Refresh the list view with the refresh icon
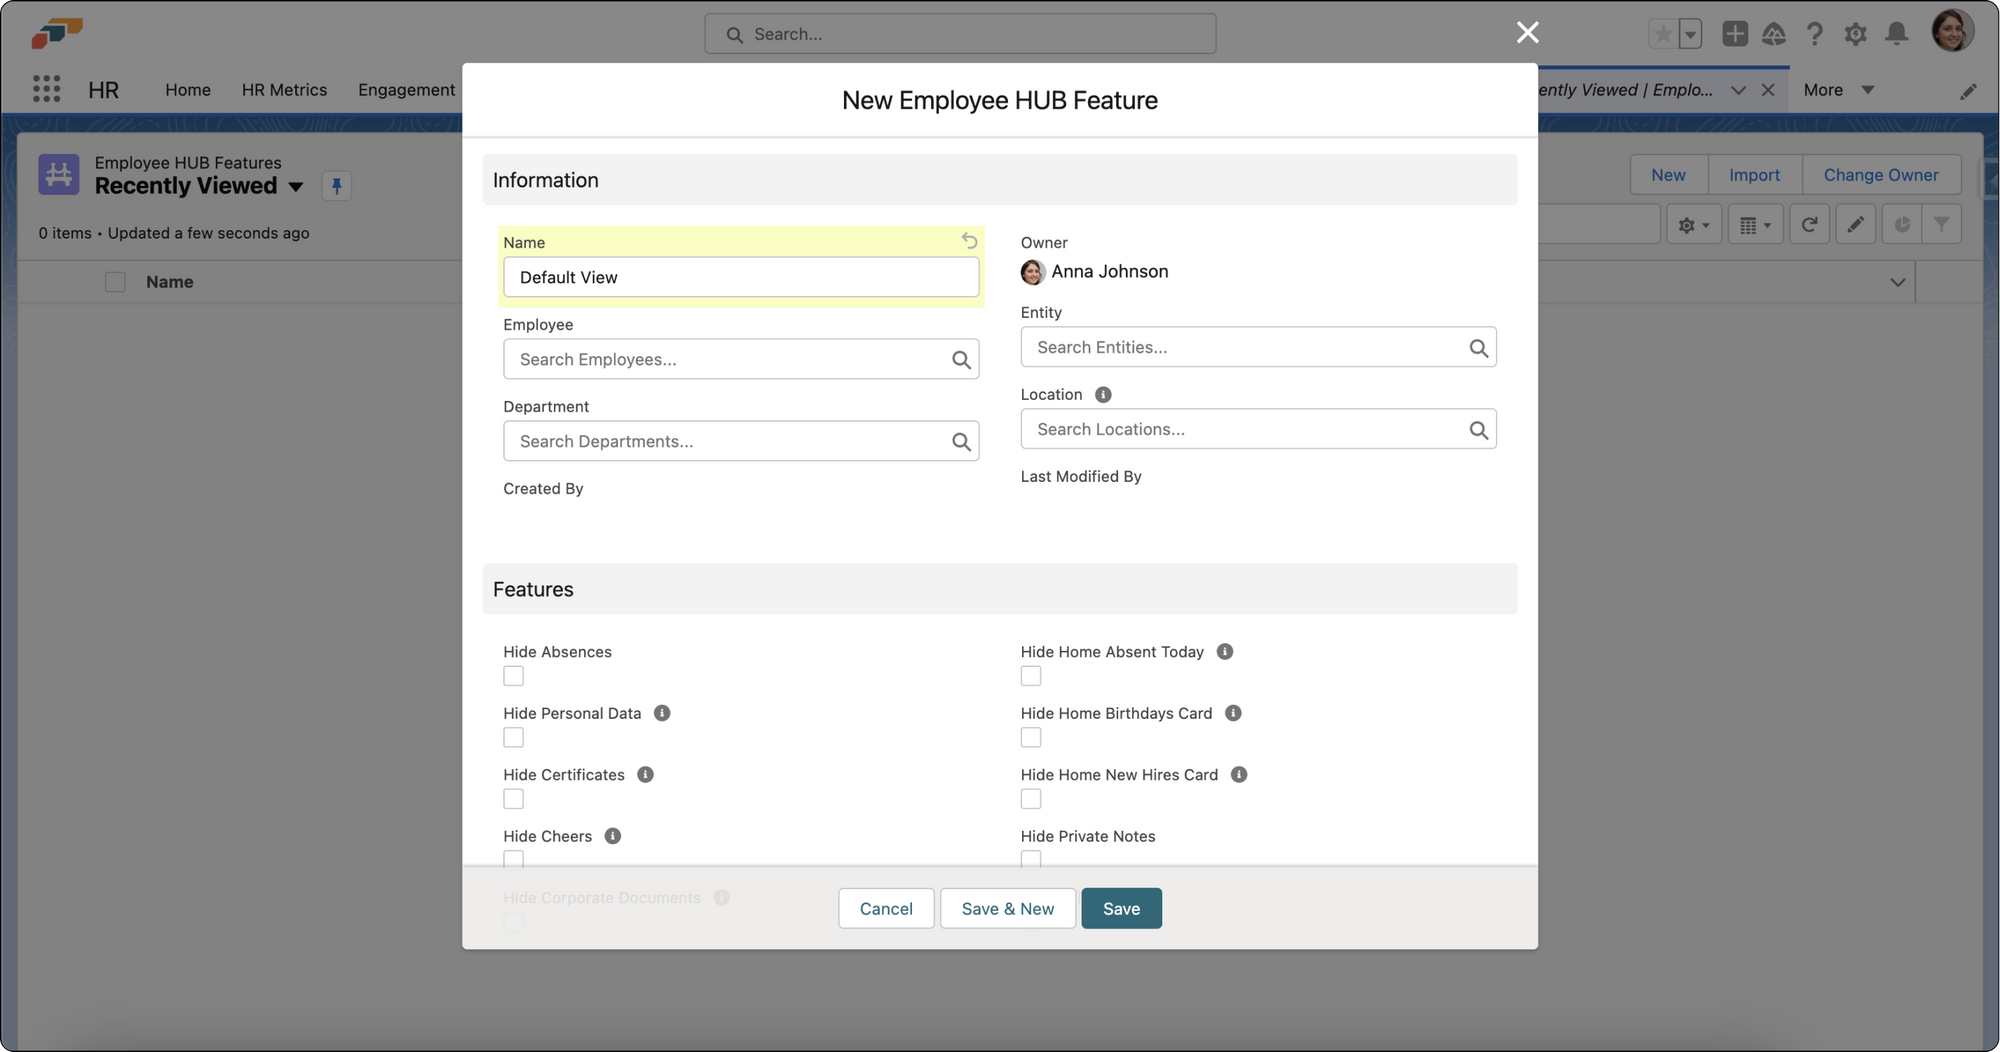The image size is (2000, 1052). (1809, 223)
